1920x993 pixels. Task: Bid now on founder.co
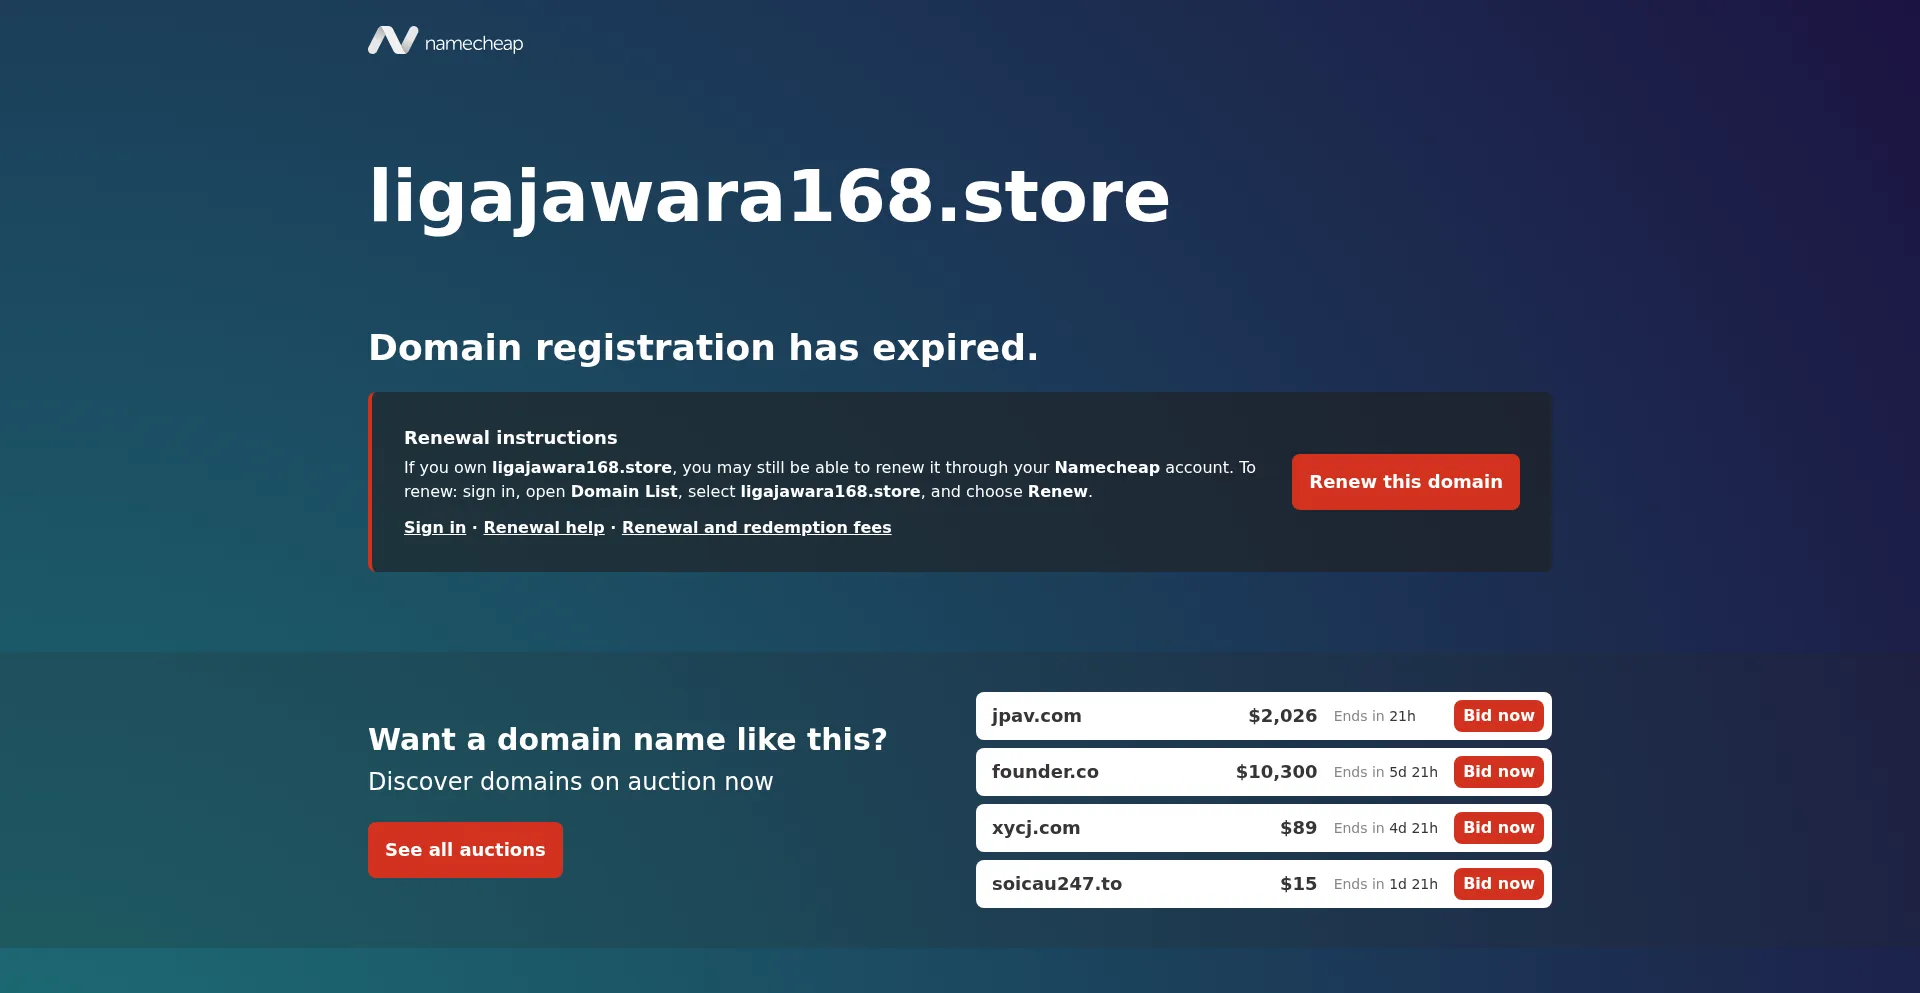(x=1498, y=772)
